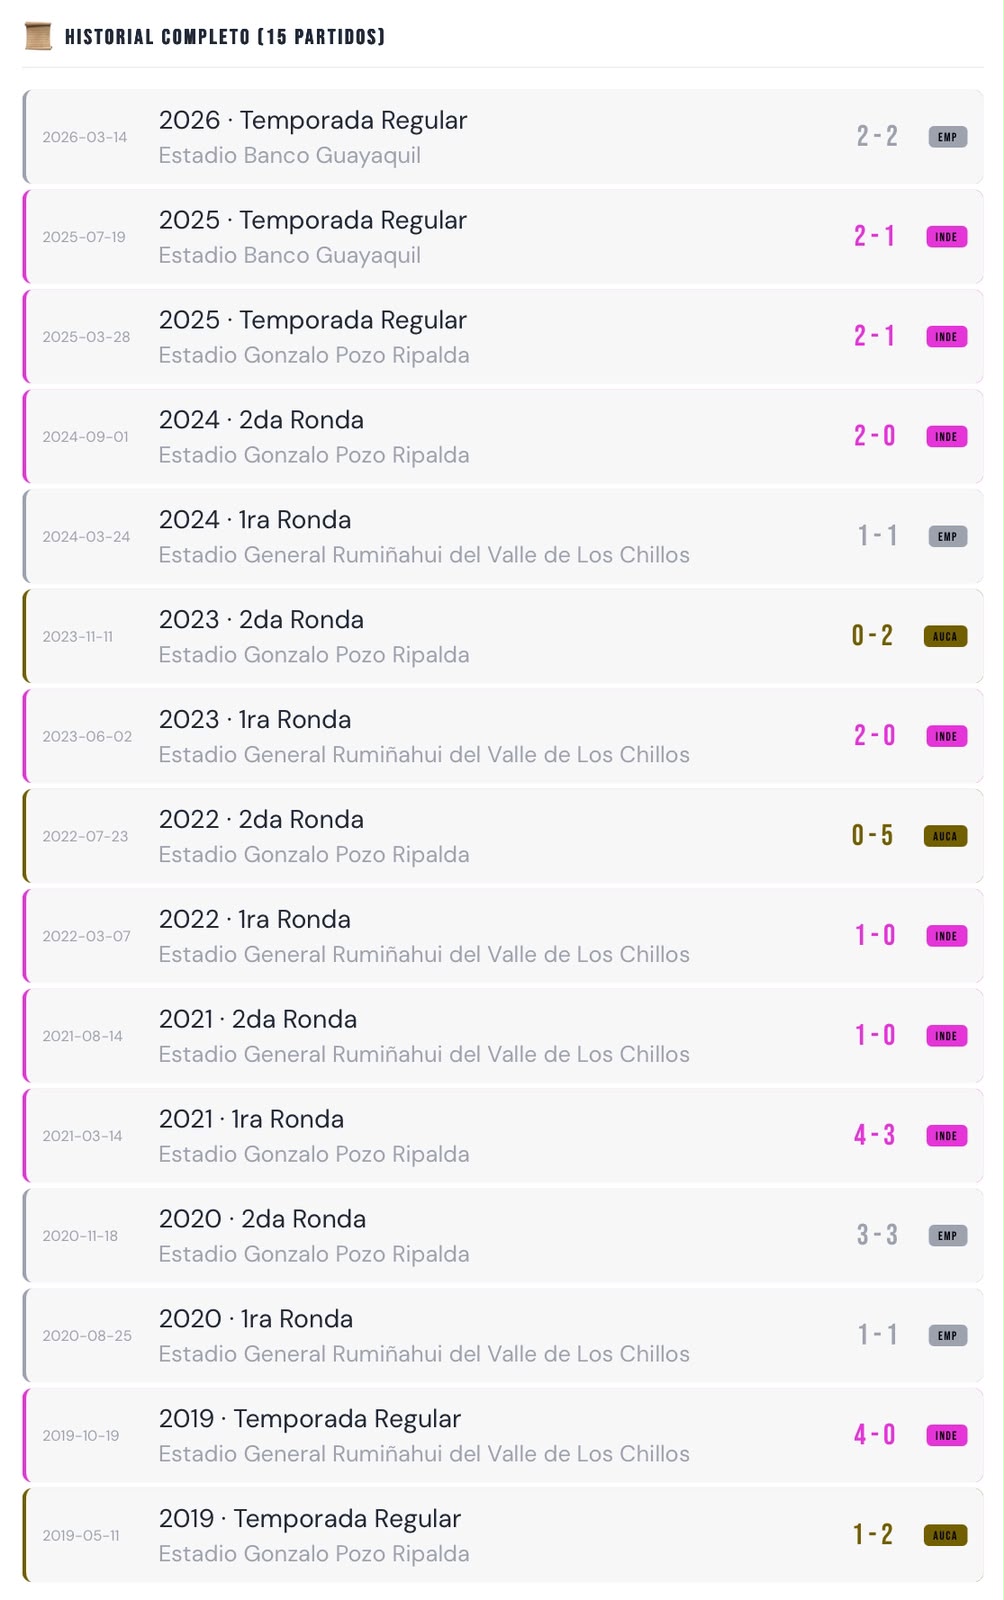Click the scroll icon beside Historial Completo

(x=38, y=37)
